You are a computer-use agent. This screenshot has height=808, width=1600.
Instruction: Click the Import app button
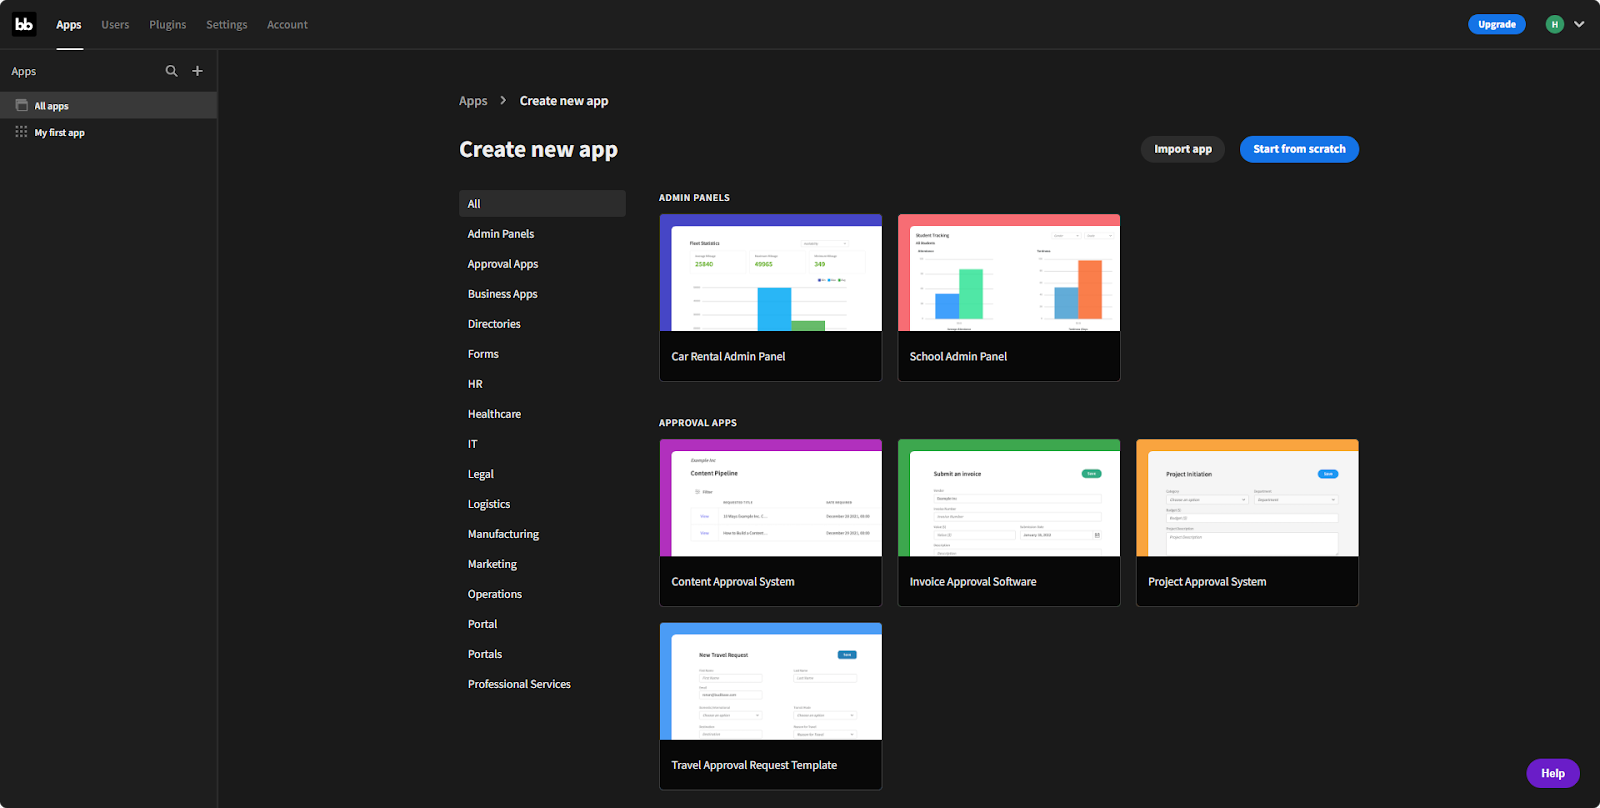pyautogui.click(x=1182, y=149)
